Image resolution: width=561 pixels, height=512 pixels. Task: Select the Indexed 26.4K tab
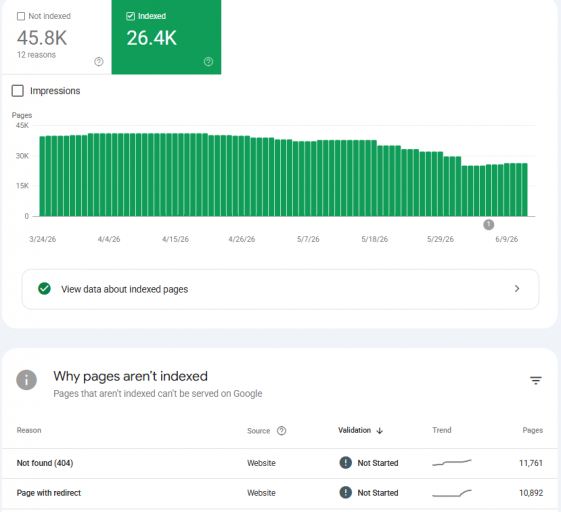pos(166,37)
